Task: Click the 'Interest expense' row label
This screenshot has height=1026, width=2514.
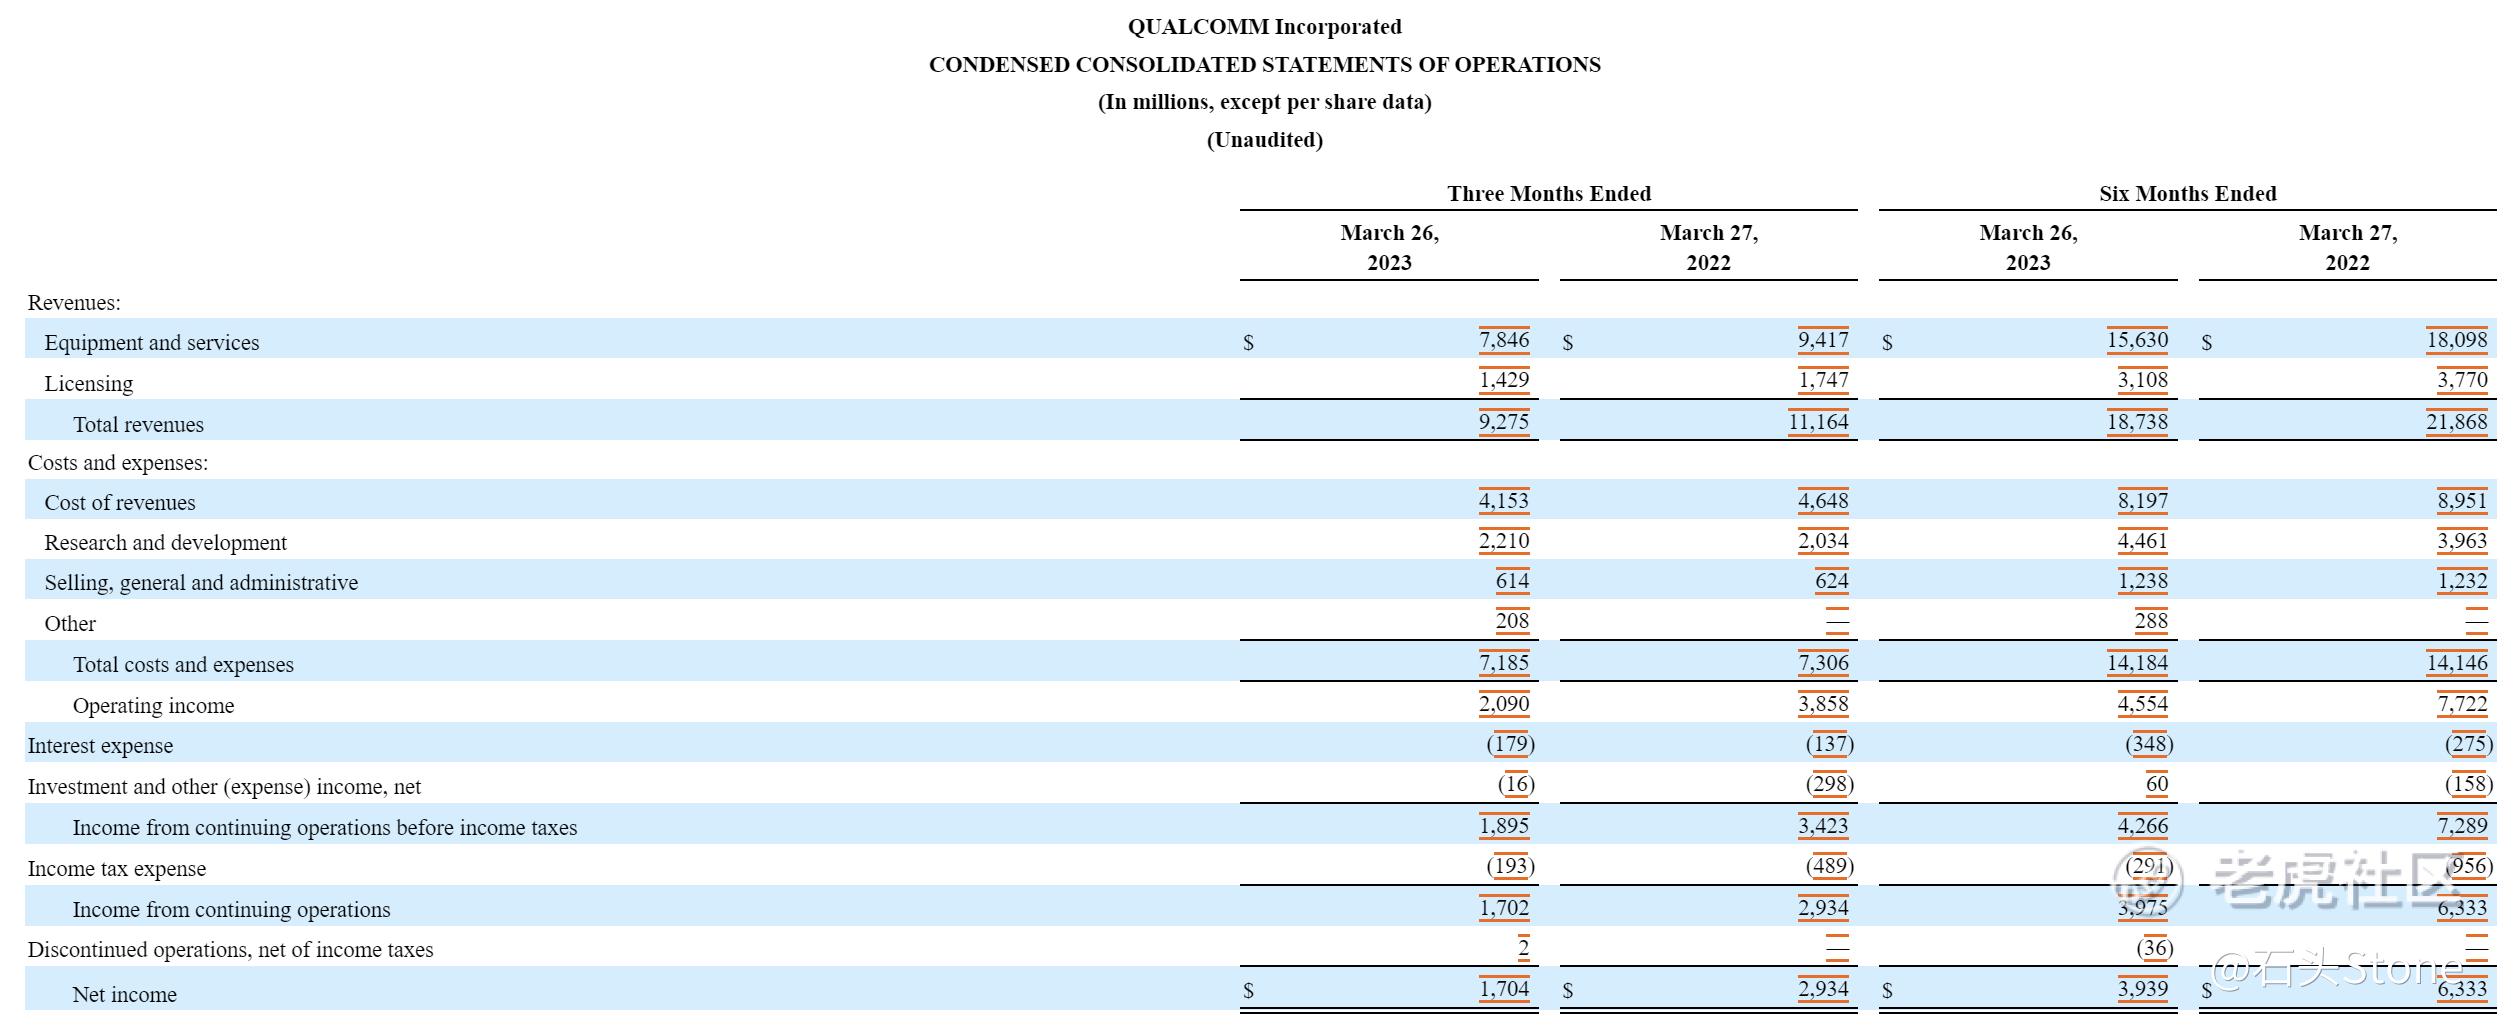Action: [100, 746]
